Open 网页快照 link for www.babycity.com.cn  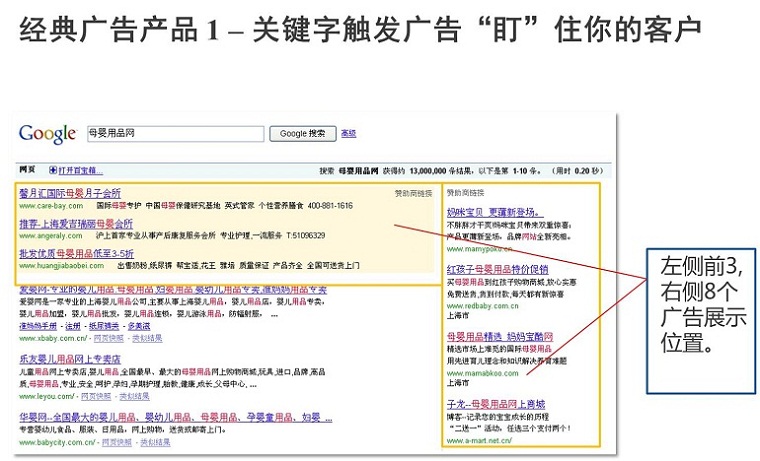click(116, 443)
